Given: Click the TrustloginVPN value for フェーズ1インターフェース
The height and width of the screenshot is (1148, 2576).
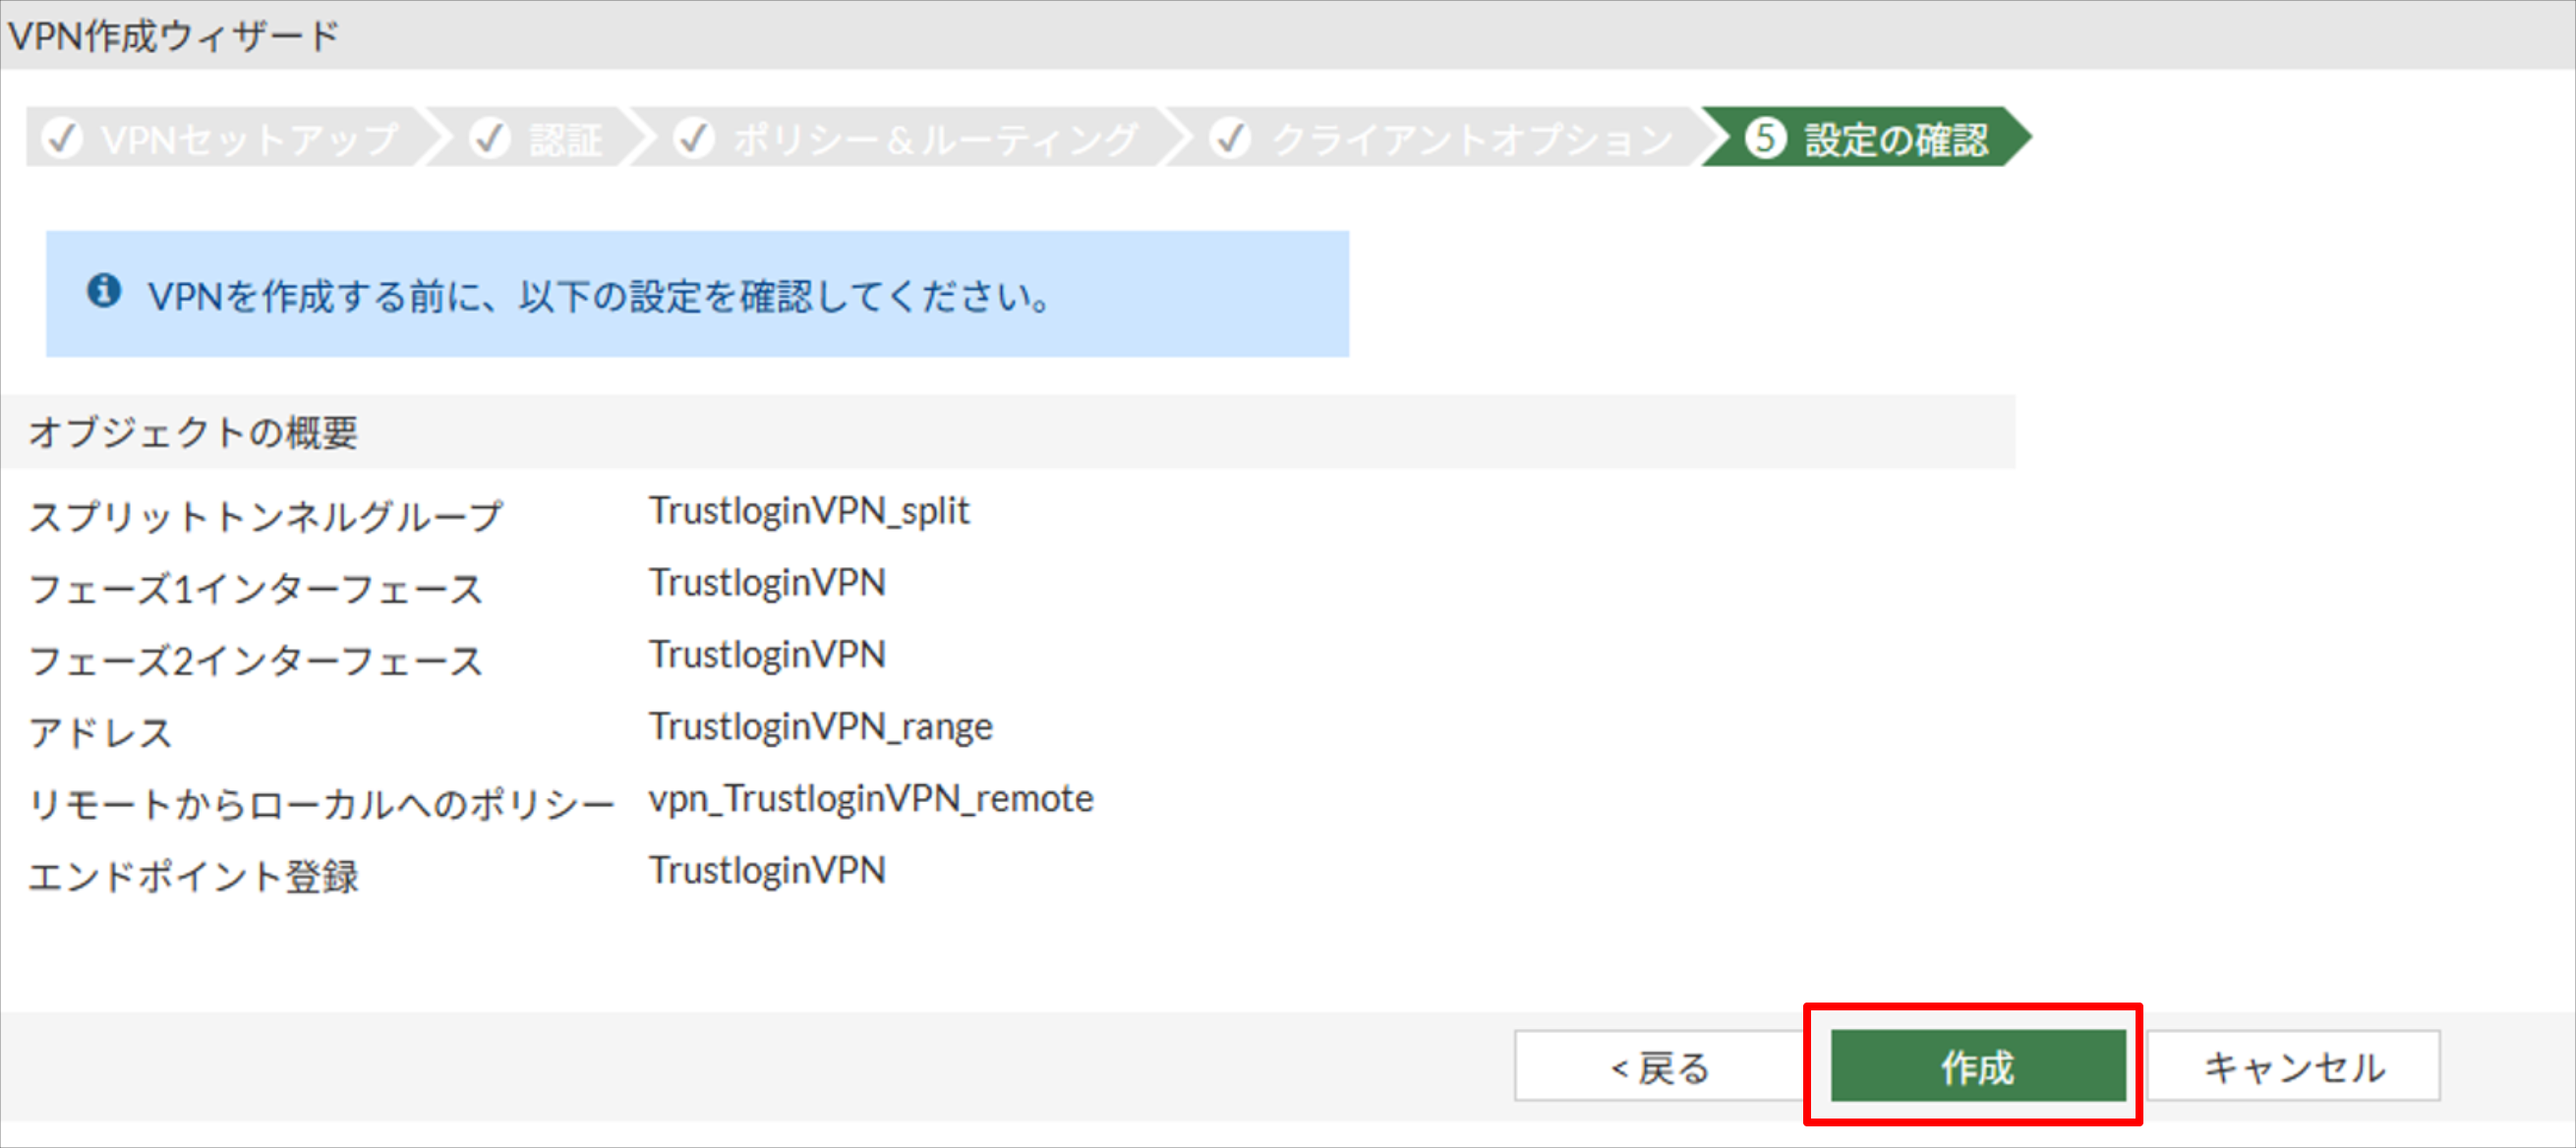Looking at the screenshot, I should (x=767, y=582).
